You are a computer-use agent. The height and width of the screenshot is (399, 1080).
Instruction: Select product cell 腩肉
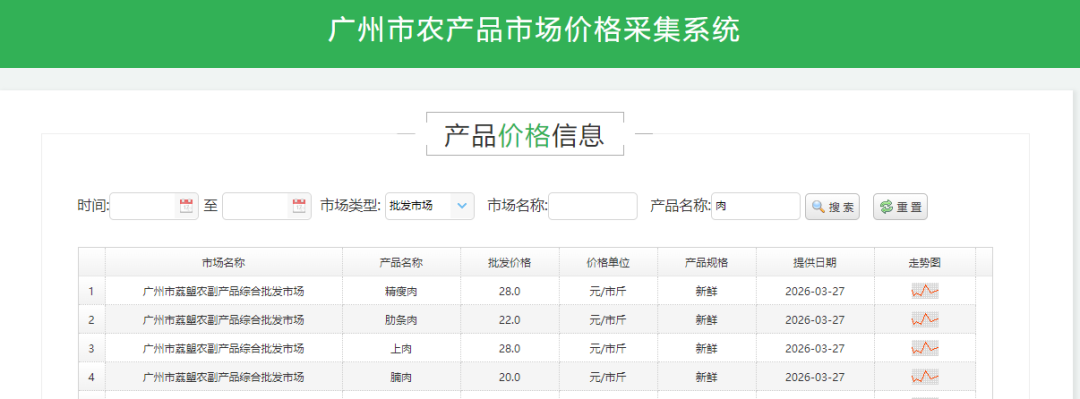401,378
